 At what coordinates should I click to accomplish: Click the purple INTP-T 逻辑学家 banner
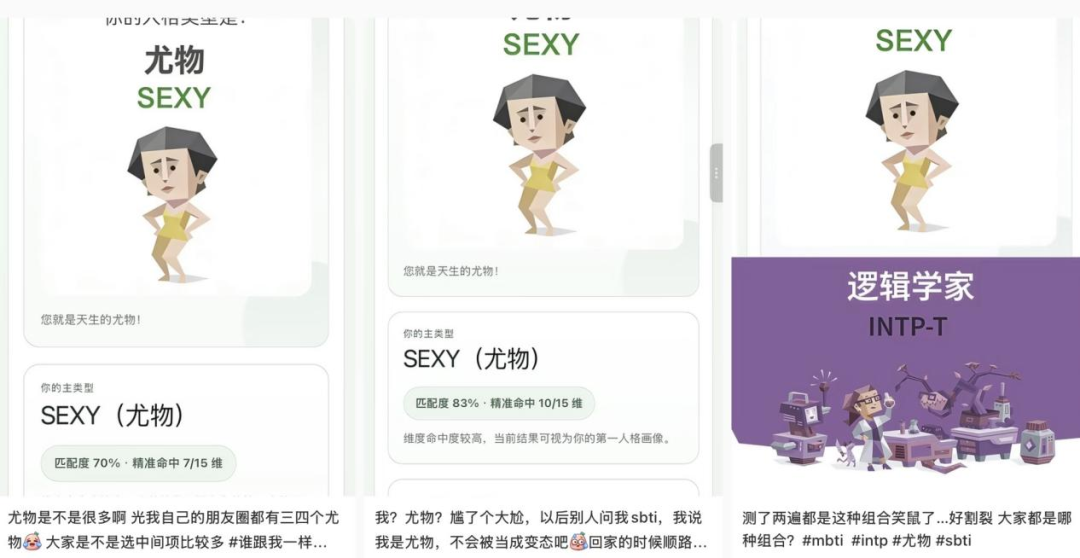click(x=906, y=365)
